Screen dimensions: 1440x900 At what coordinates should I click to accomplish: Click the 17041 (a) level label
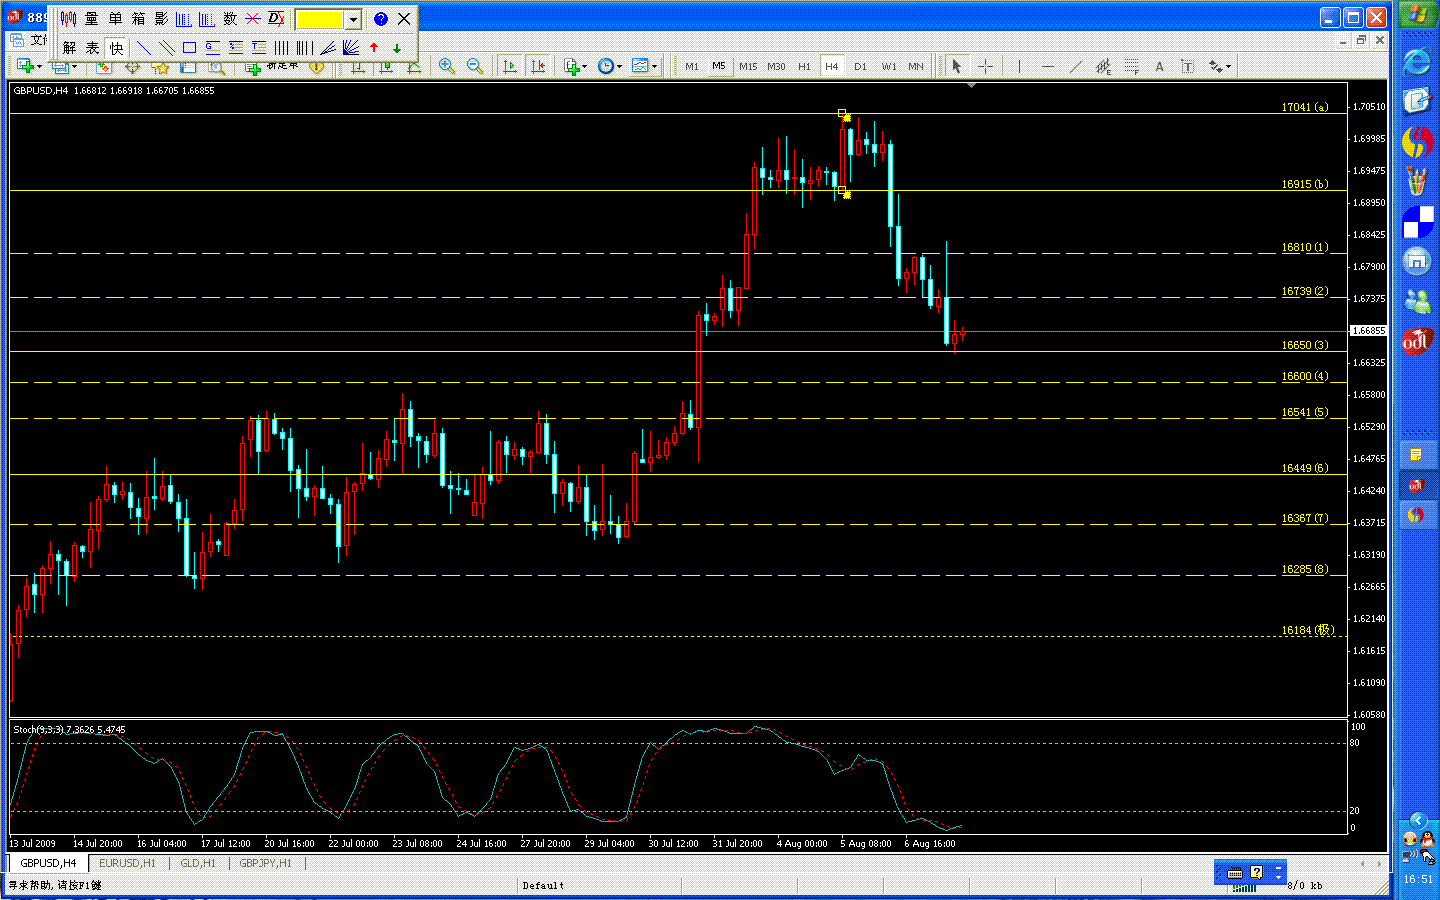[1305, 107]
